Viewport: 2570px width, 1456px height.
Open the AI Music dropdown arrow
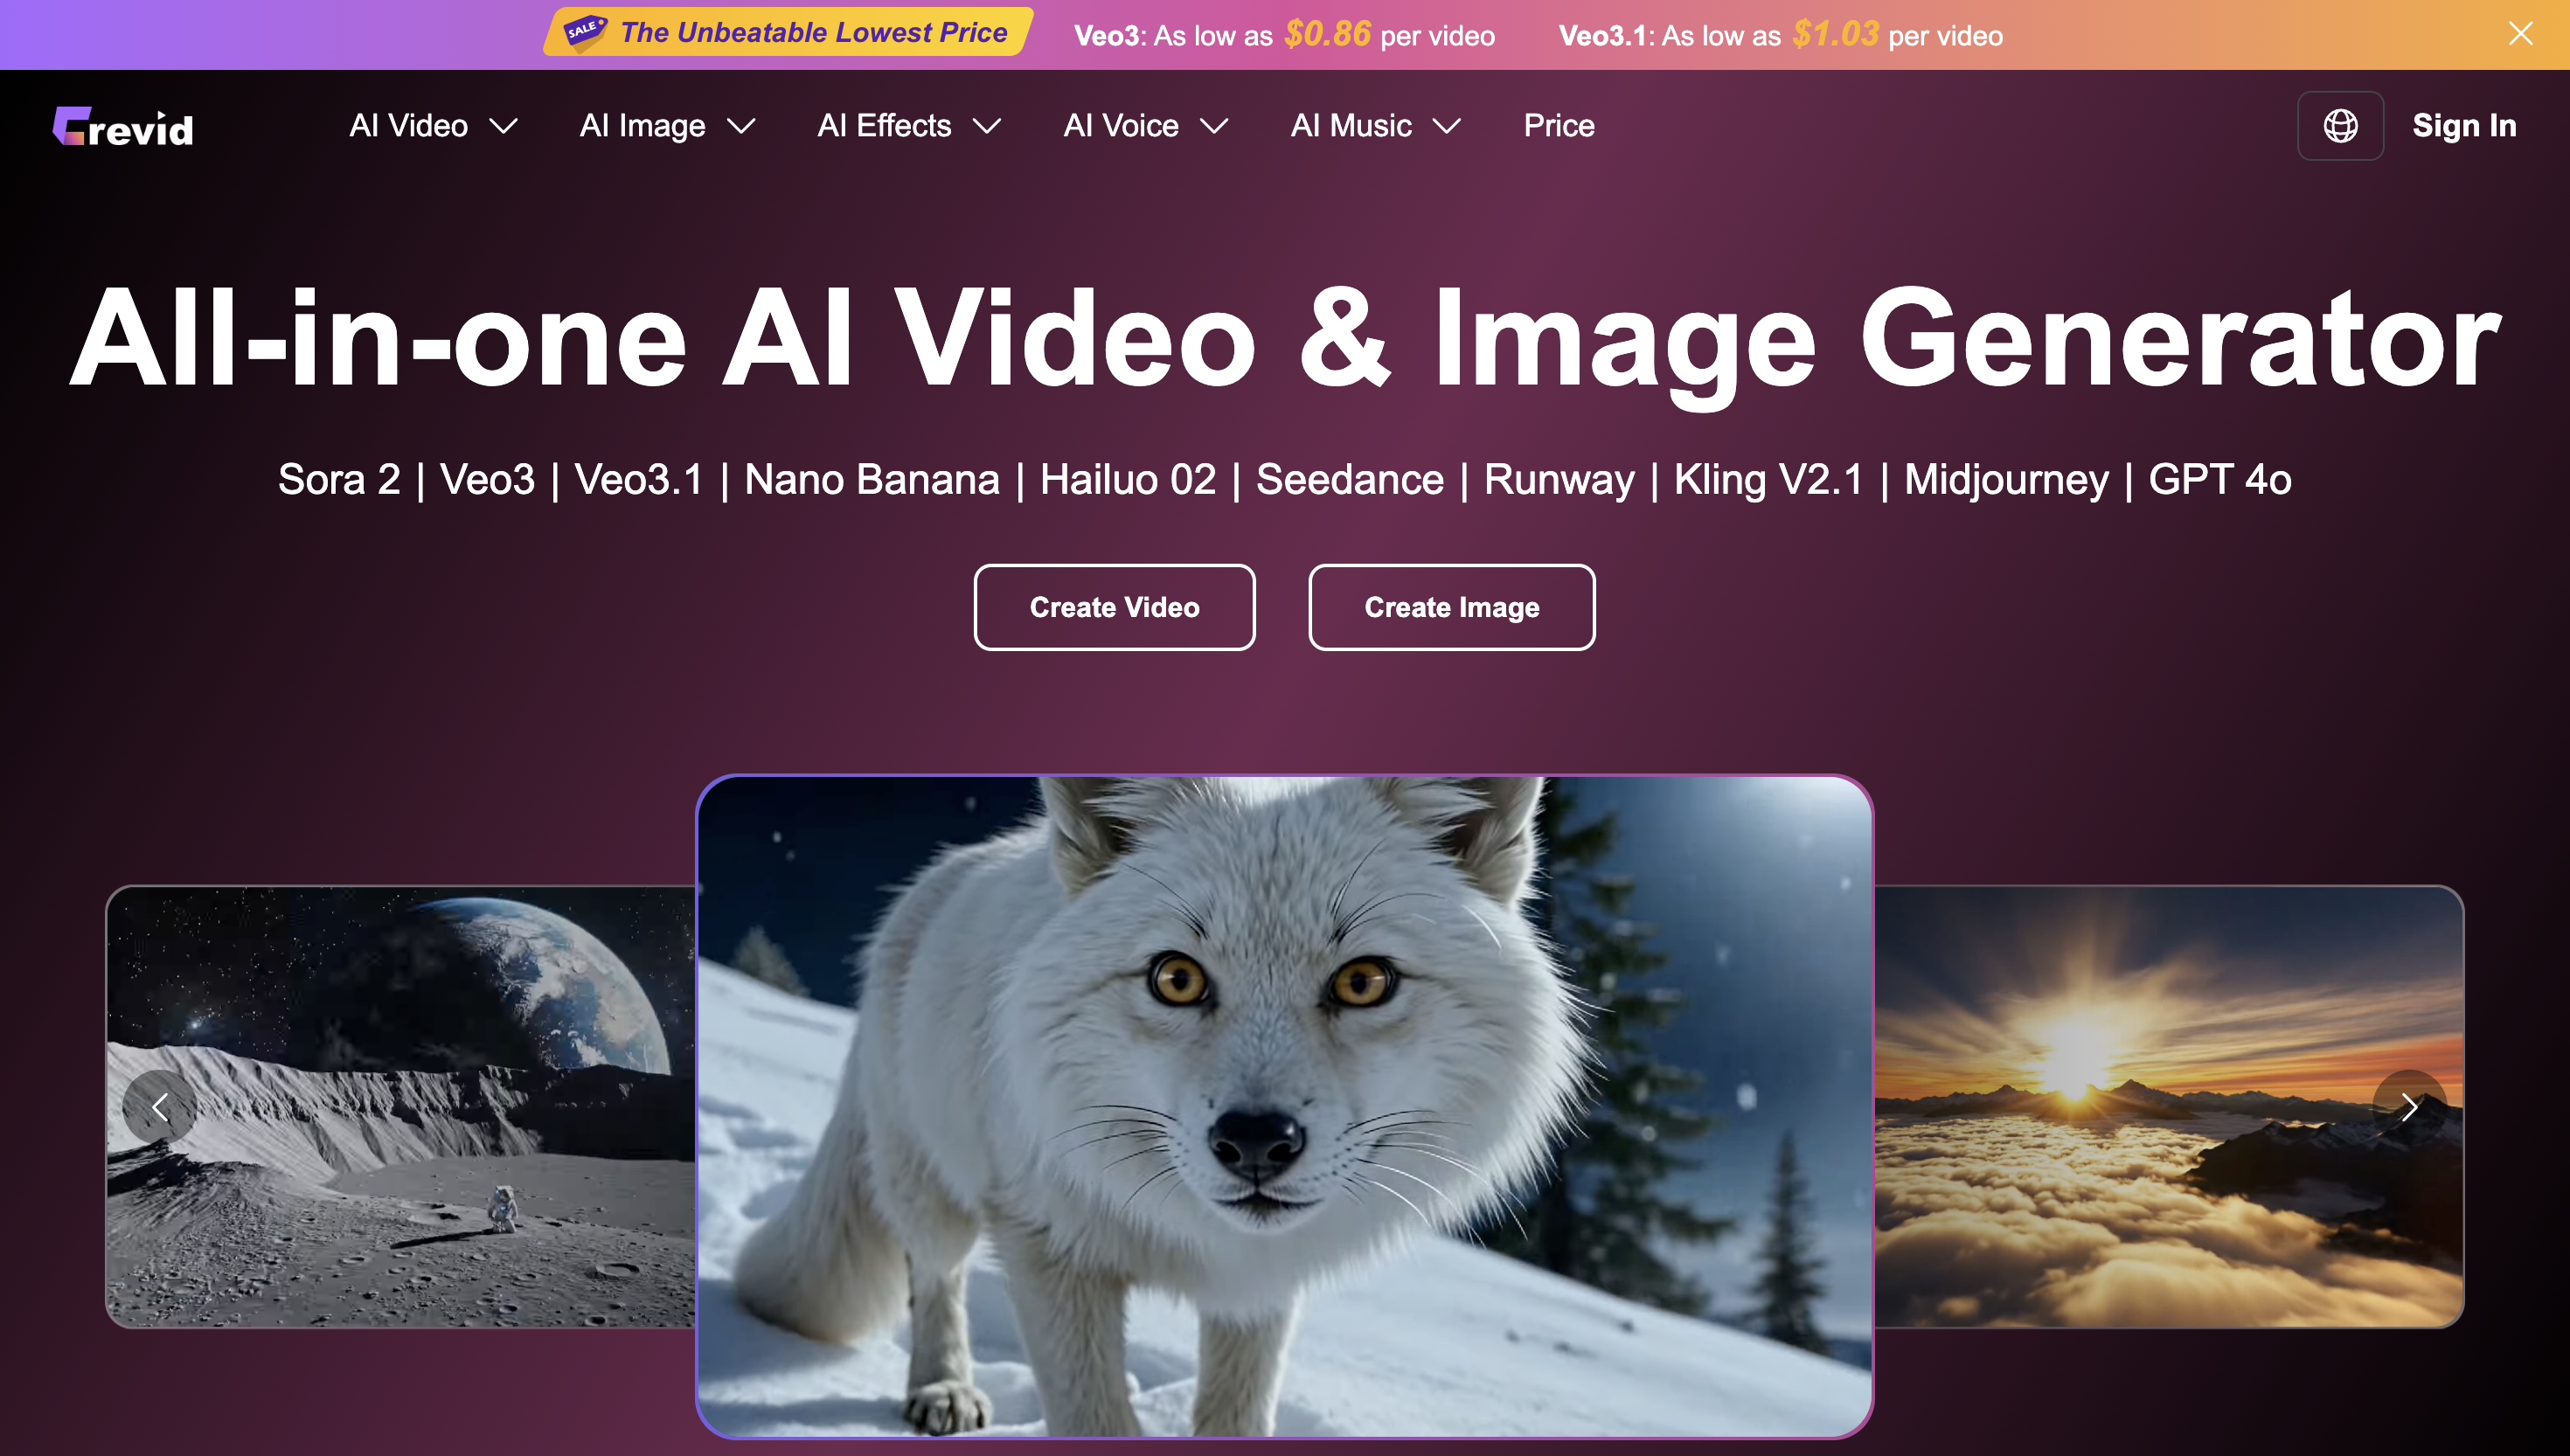(1447, 126)
